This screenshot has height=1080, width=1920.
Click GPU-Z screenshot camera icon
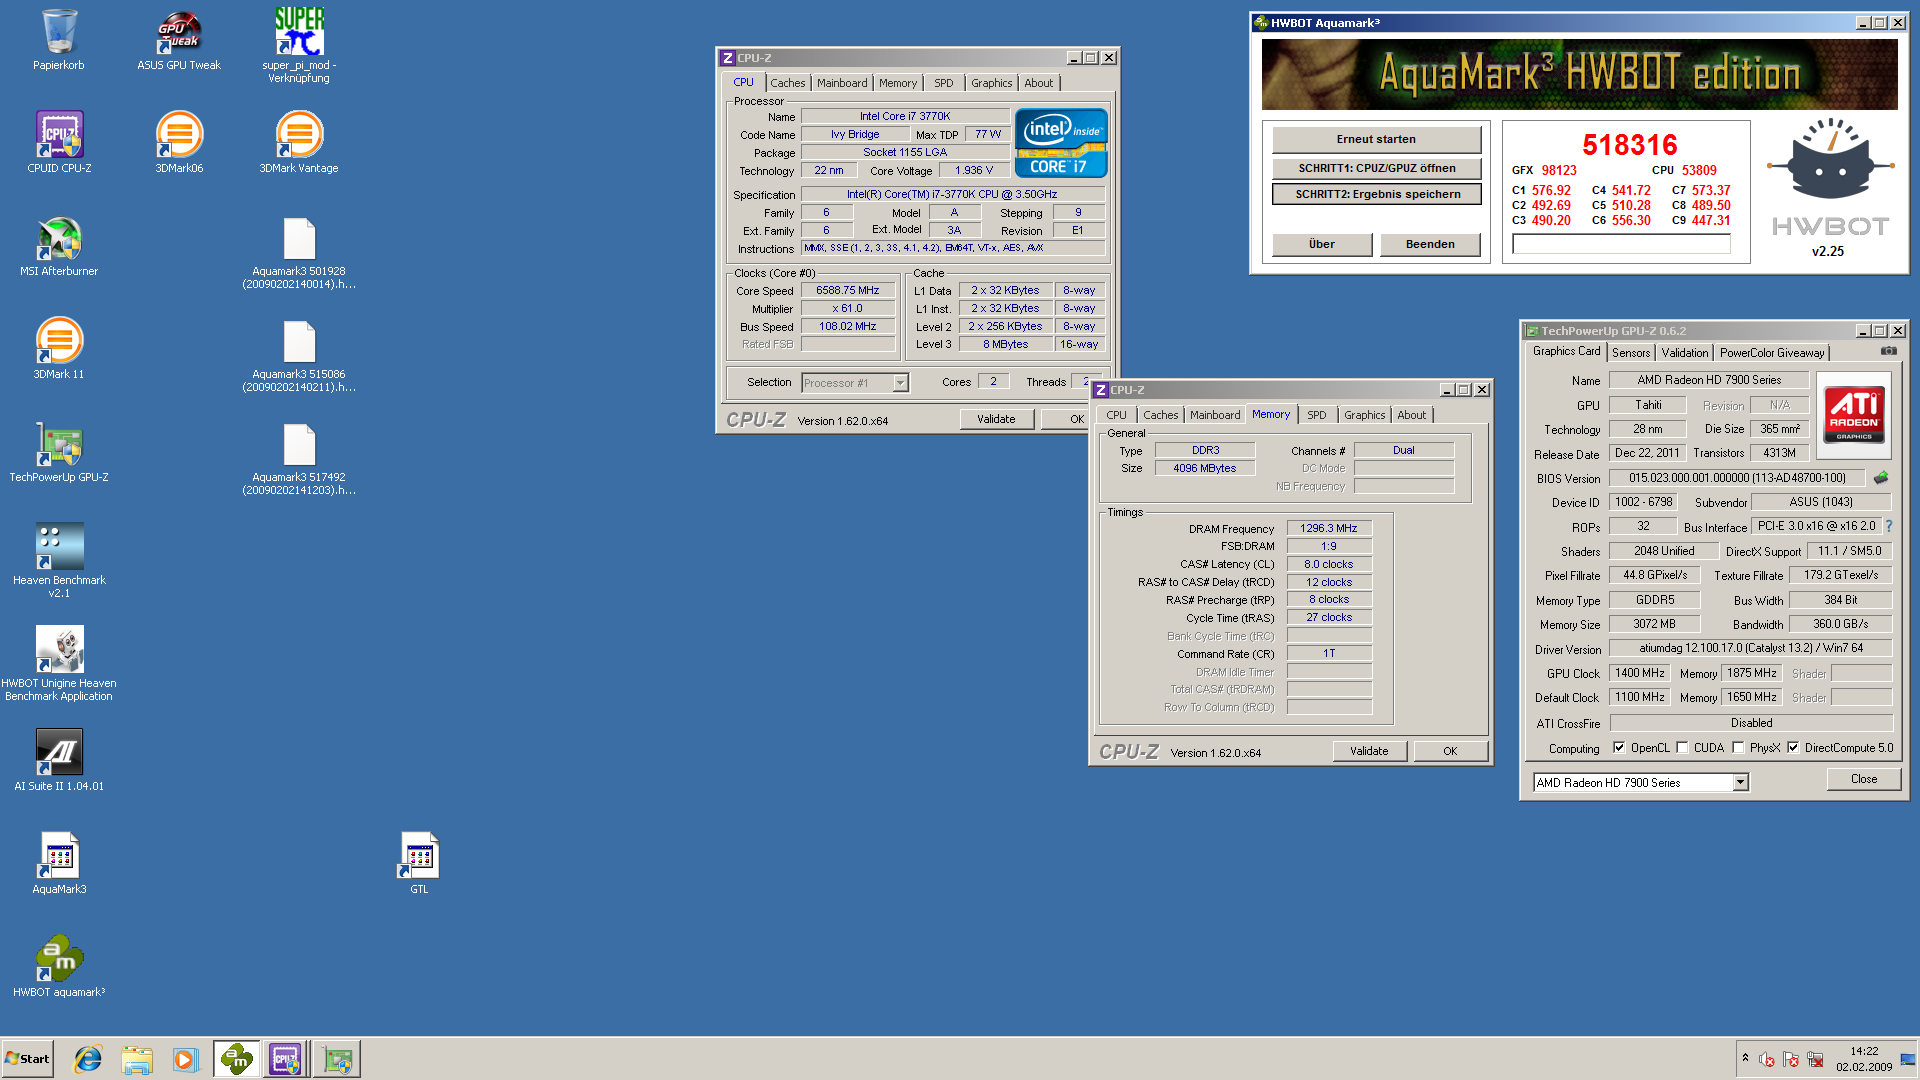point(1888,351)
